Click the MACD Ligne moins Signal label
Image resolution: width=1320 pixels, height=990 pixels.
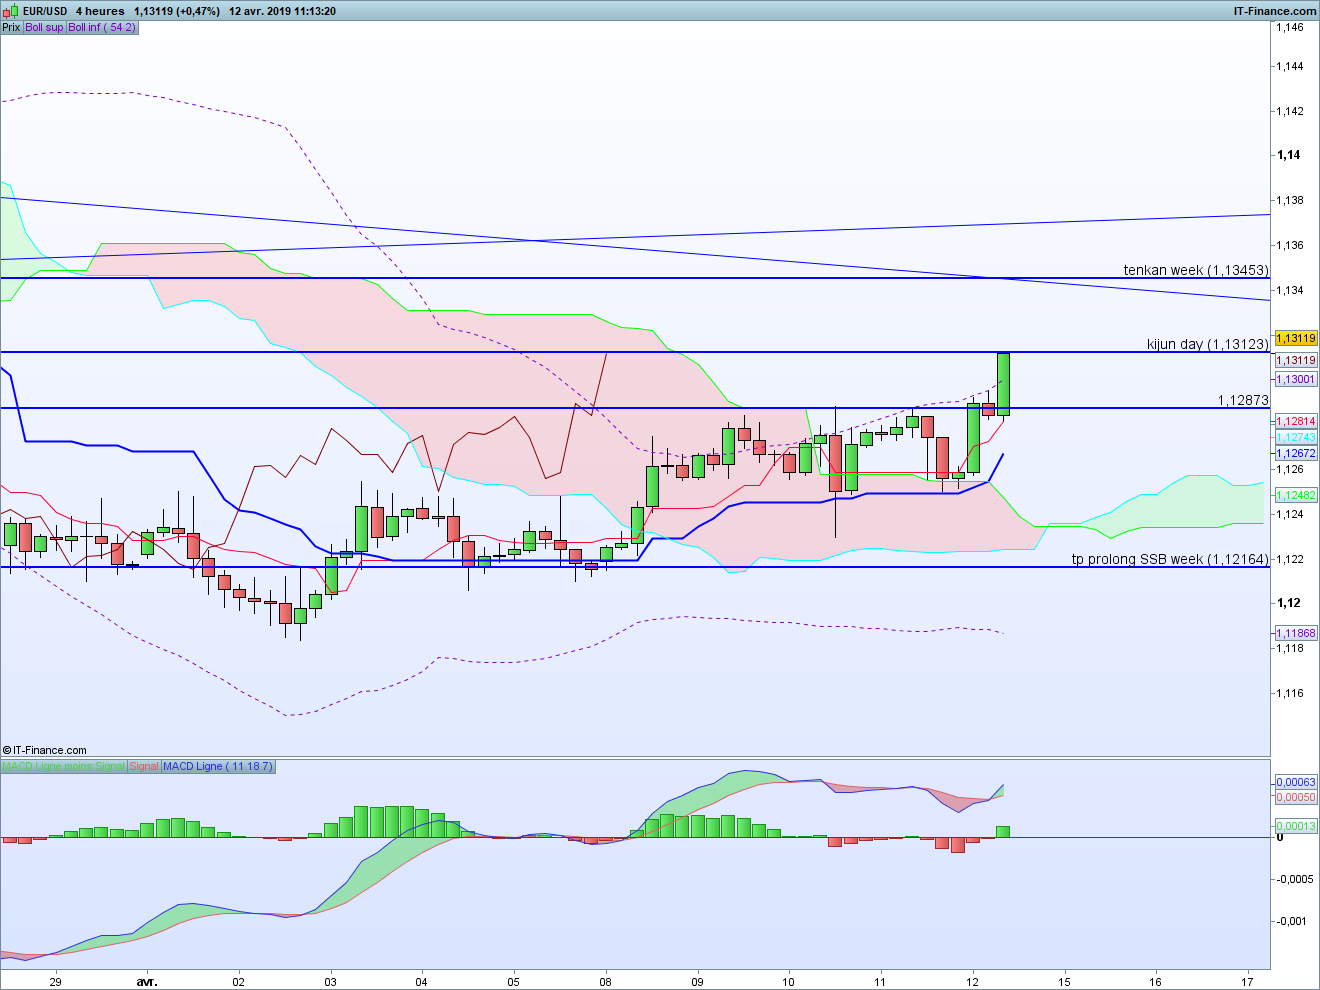tap(64, 766)
